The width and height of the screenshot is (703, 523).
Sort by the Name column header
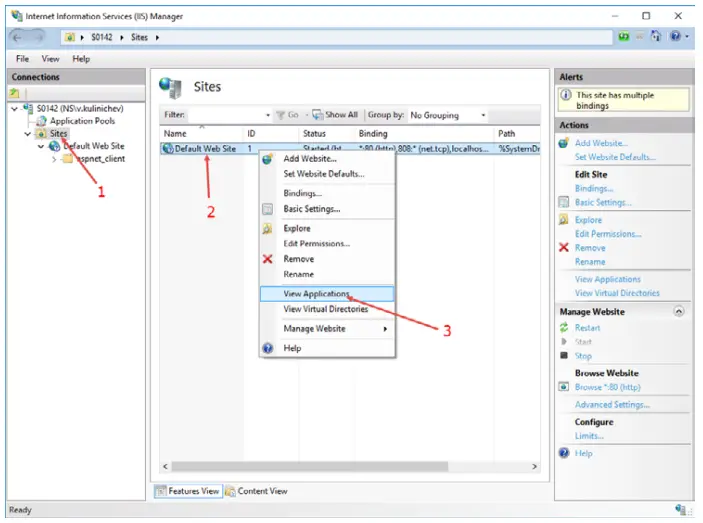[x=202, y=134]
